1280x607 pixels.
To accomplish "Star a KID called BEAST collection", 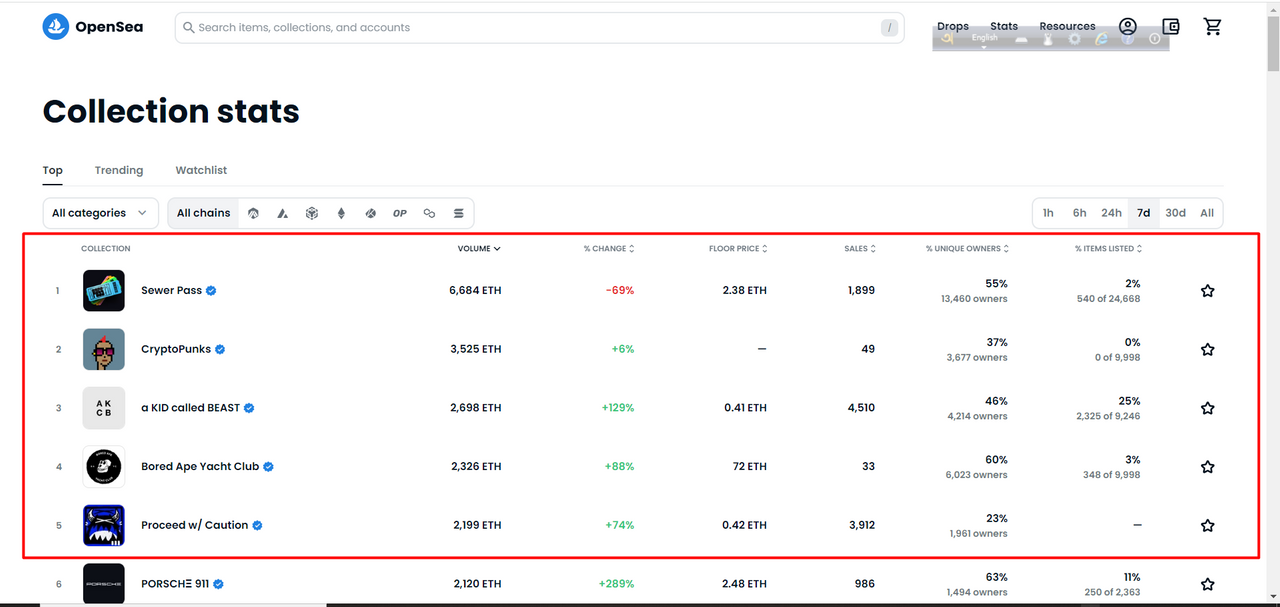I will pyautogui.click(x=1207, y=408).
